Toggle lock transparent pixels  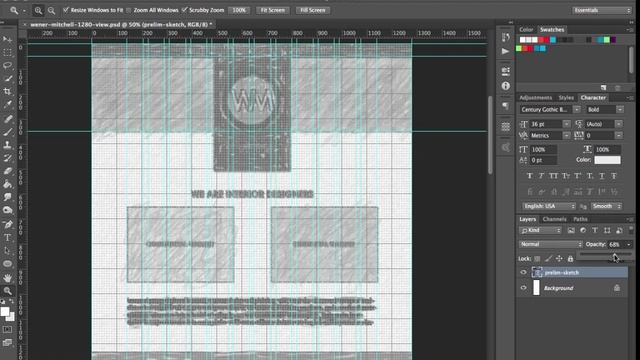pos(537,259)
